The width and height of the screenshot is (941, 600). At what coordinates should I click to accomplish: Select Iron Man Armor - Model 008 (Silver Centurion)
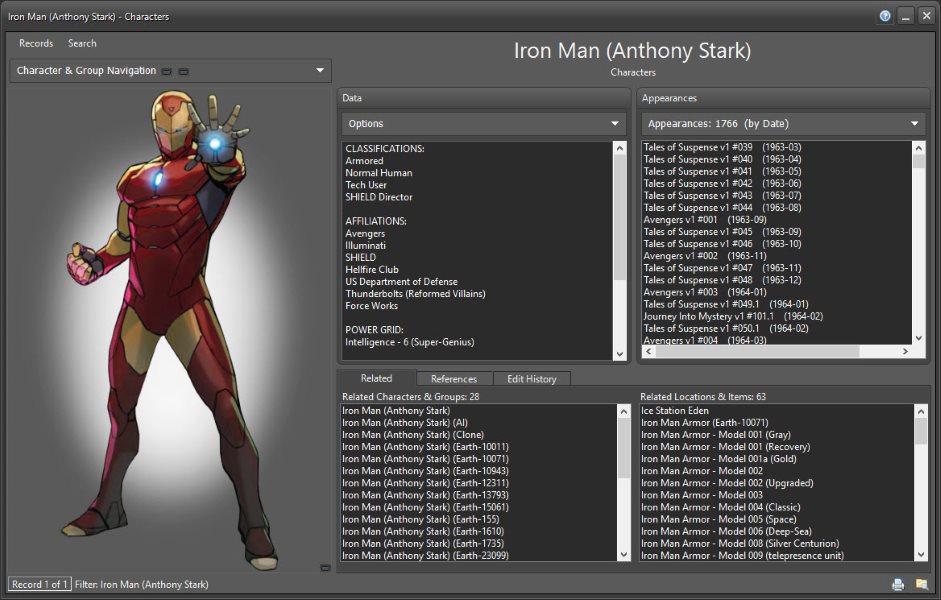(740, 543)
